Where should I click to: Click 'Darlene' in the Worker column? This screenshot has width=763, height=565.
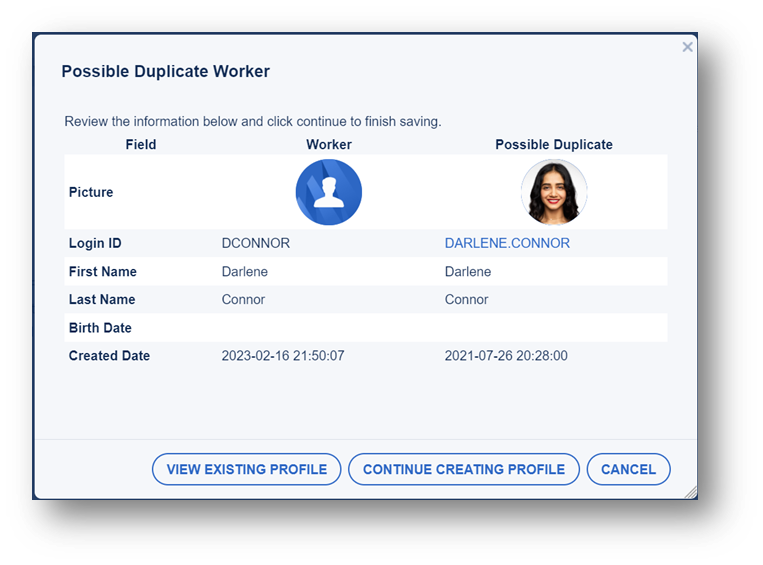[x=244, y=271]
